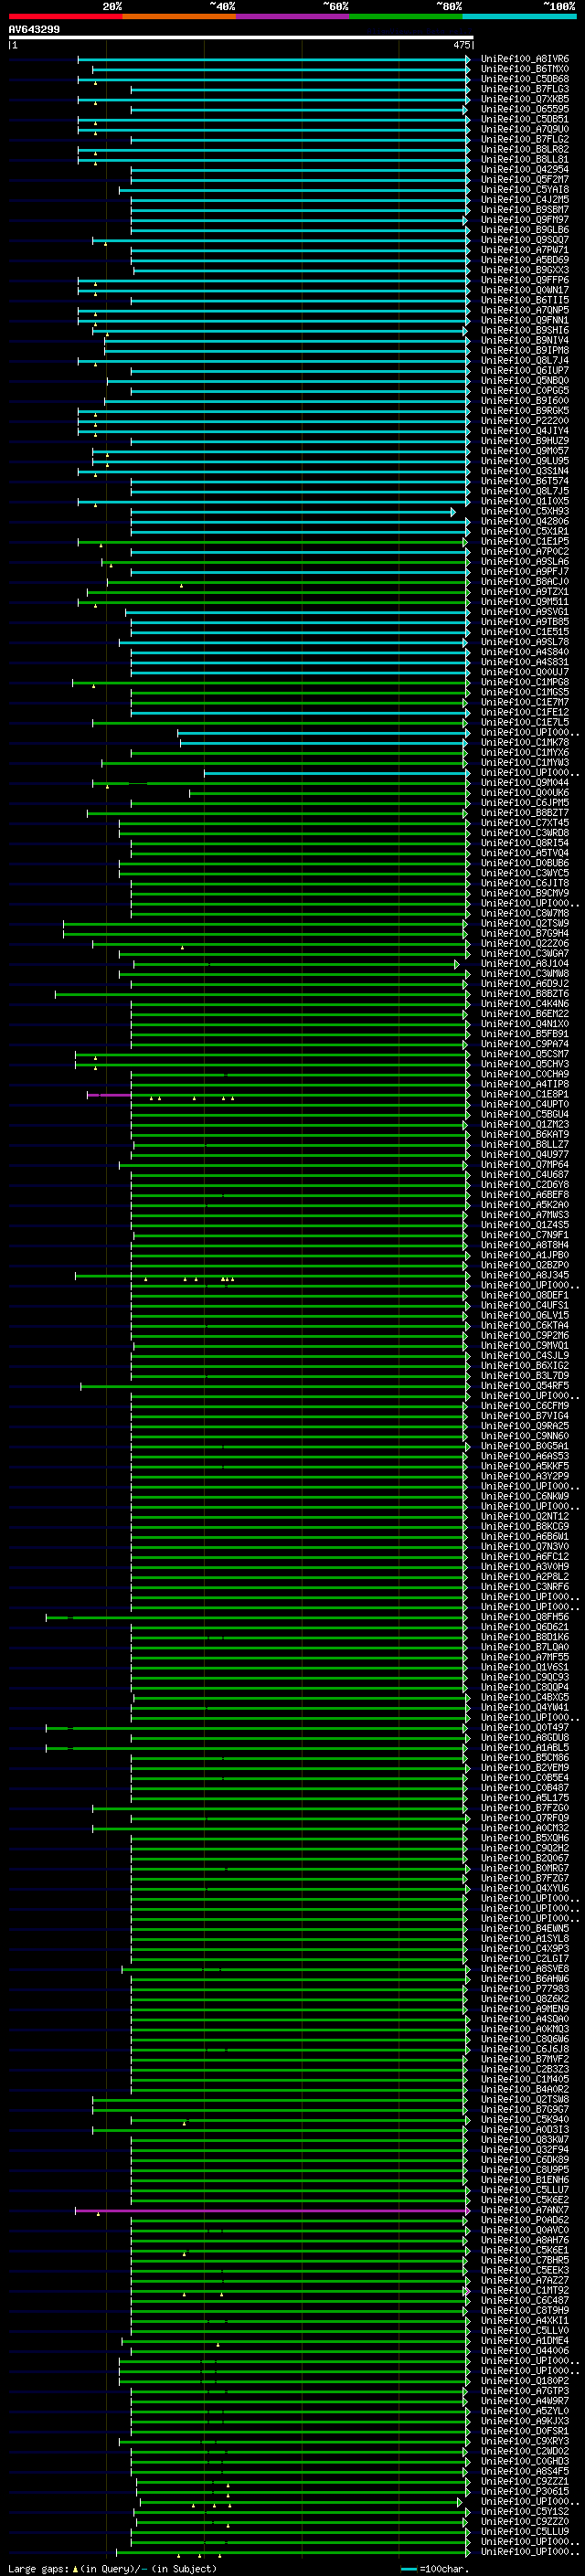The image size is (585, 2576).
Task: Choose the UniRef100_Q3S1N4 entry
Action: (x=525, y=471)
